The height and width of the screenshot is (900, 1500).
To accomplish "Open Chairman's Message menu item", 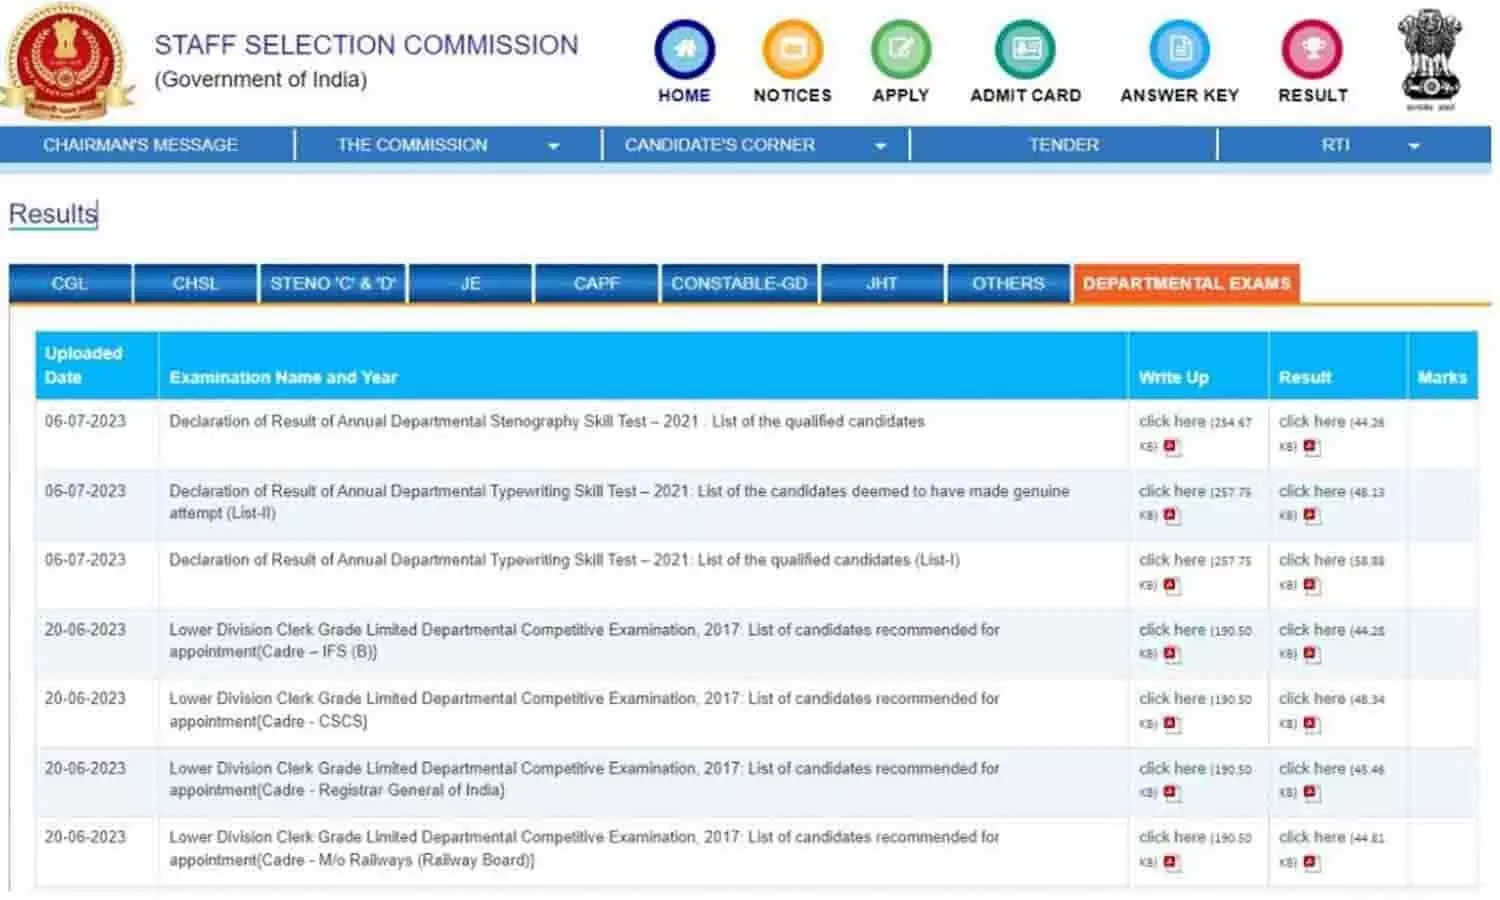I will coord(140,145).
